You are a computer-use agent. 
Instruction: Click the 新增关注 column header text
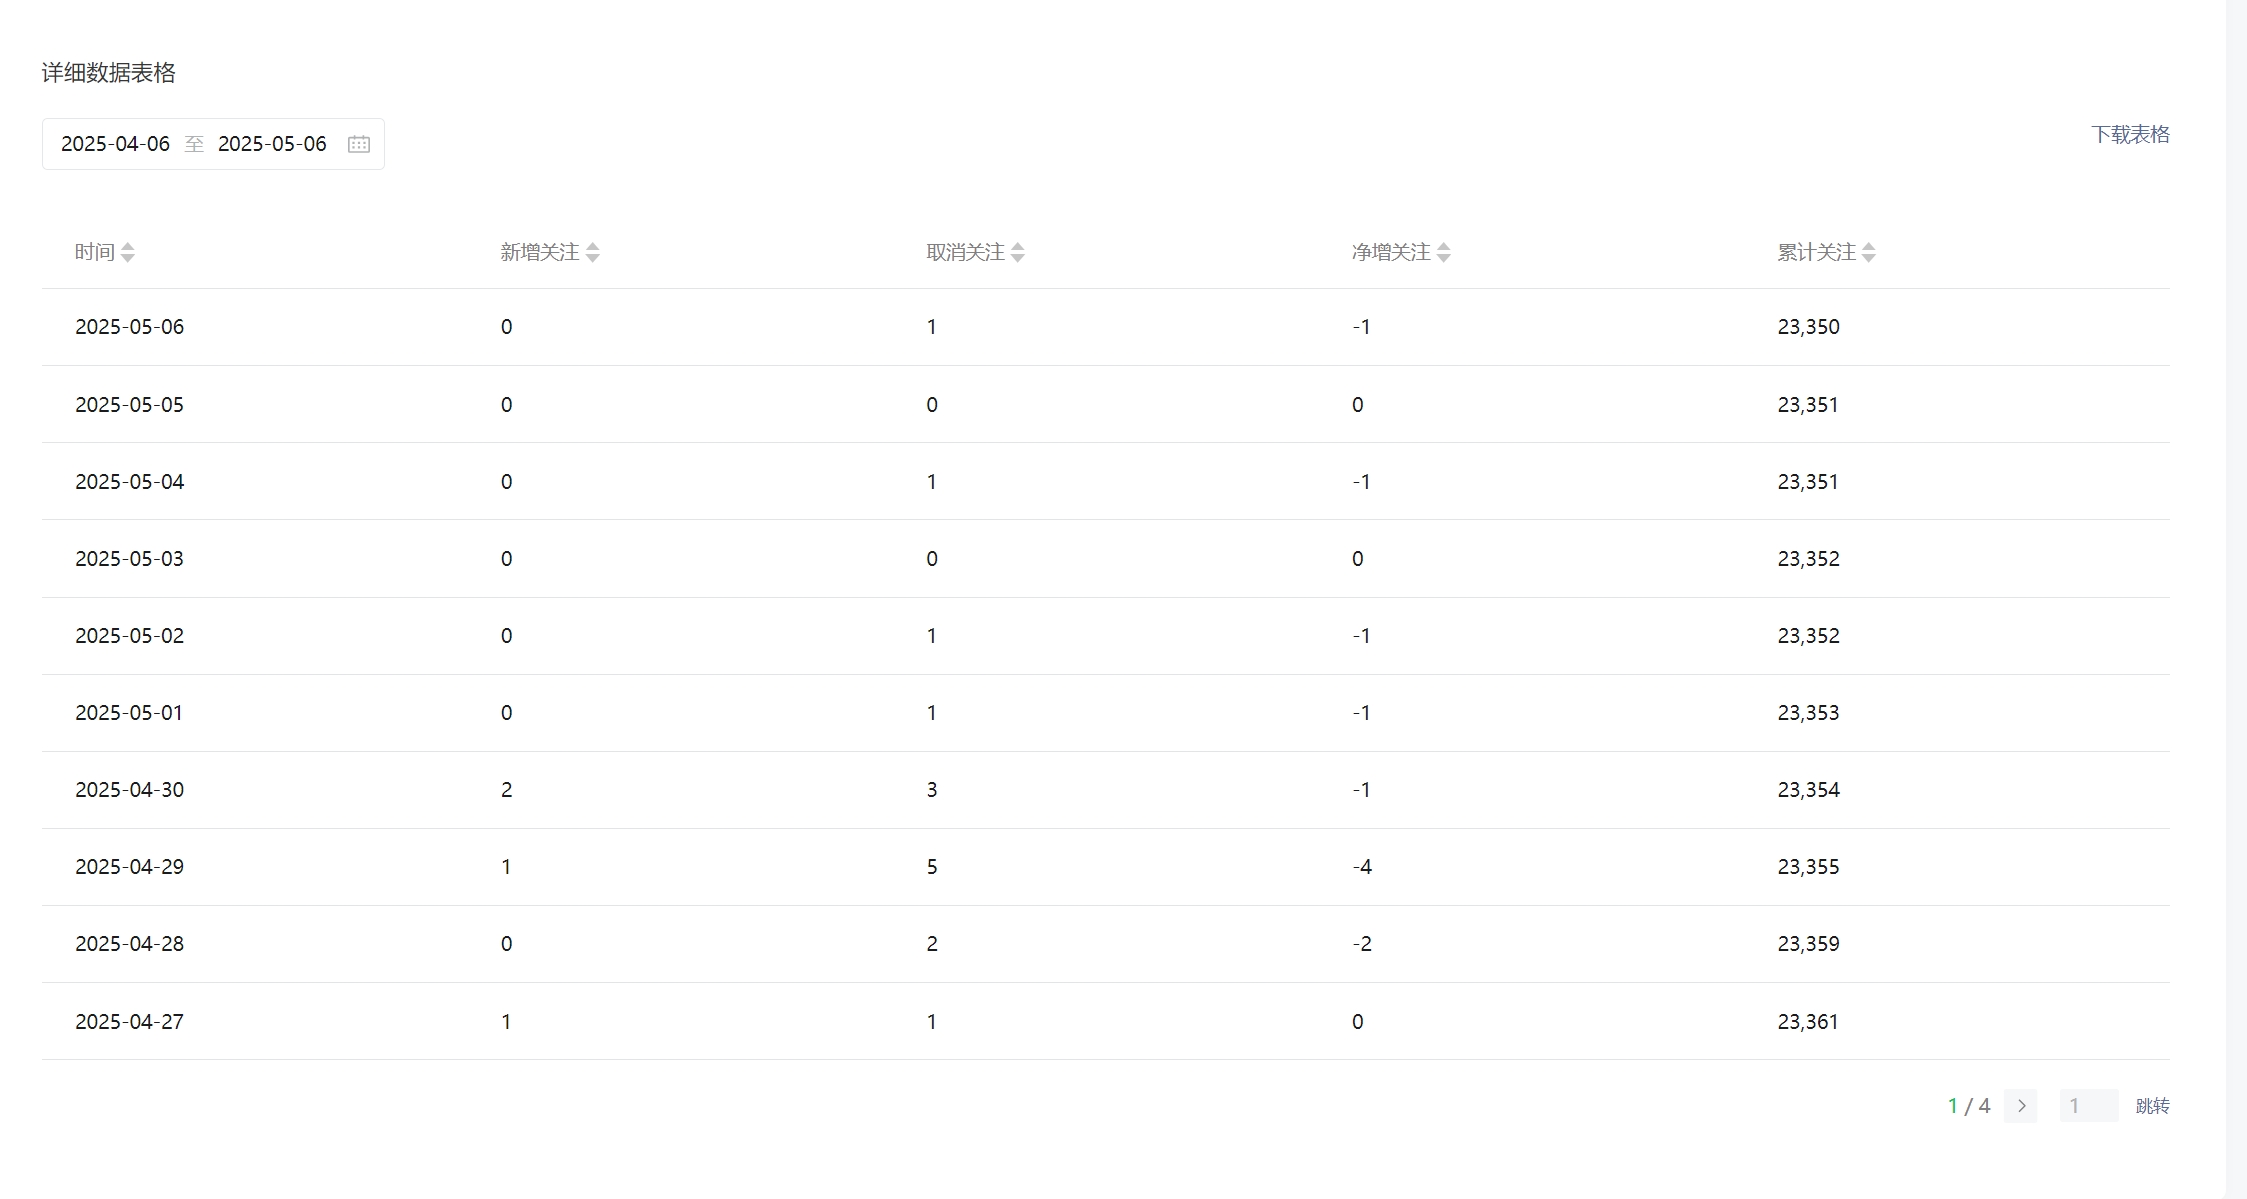point(540,252)
